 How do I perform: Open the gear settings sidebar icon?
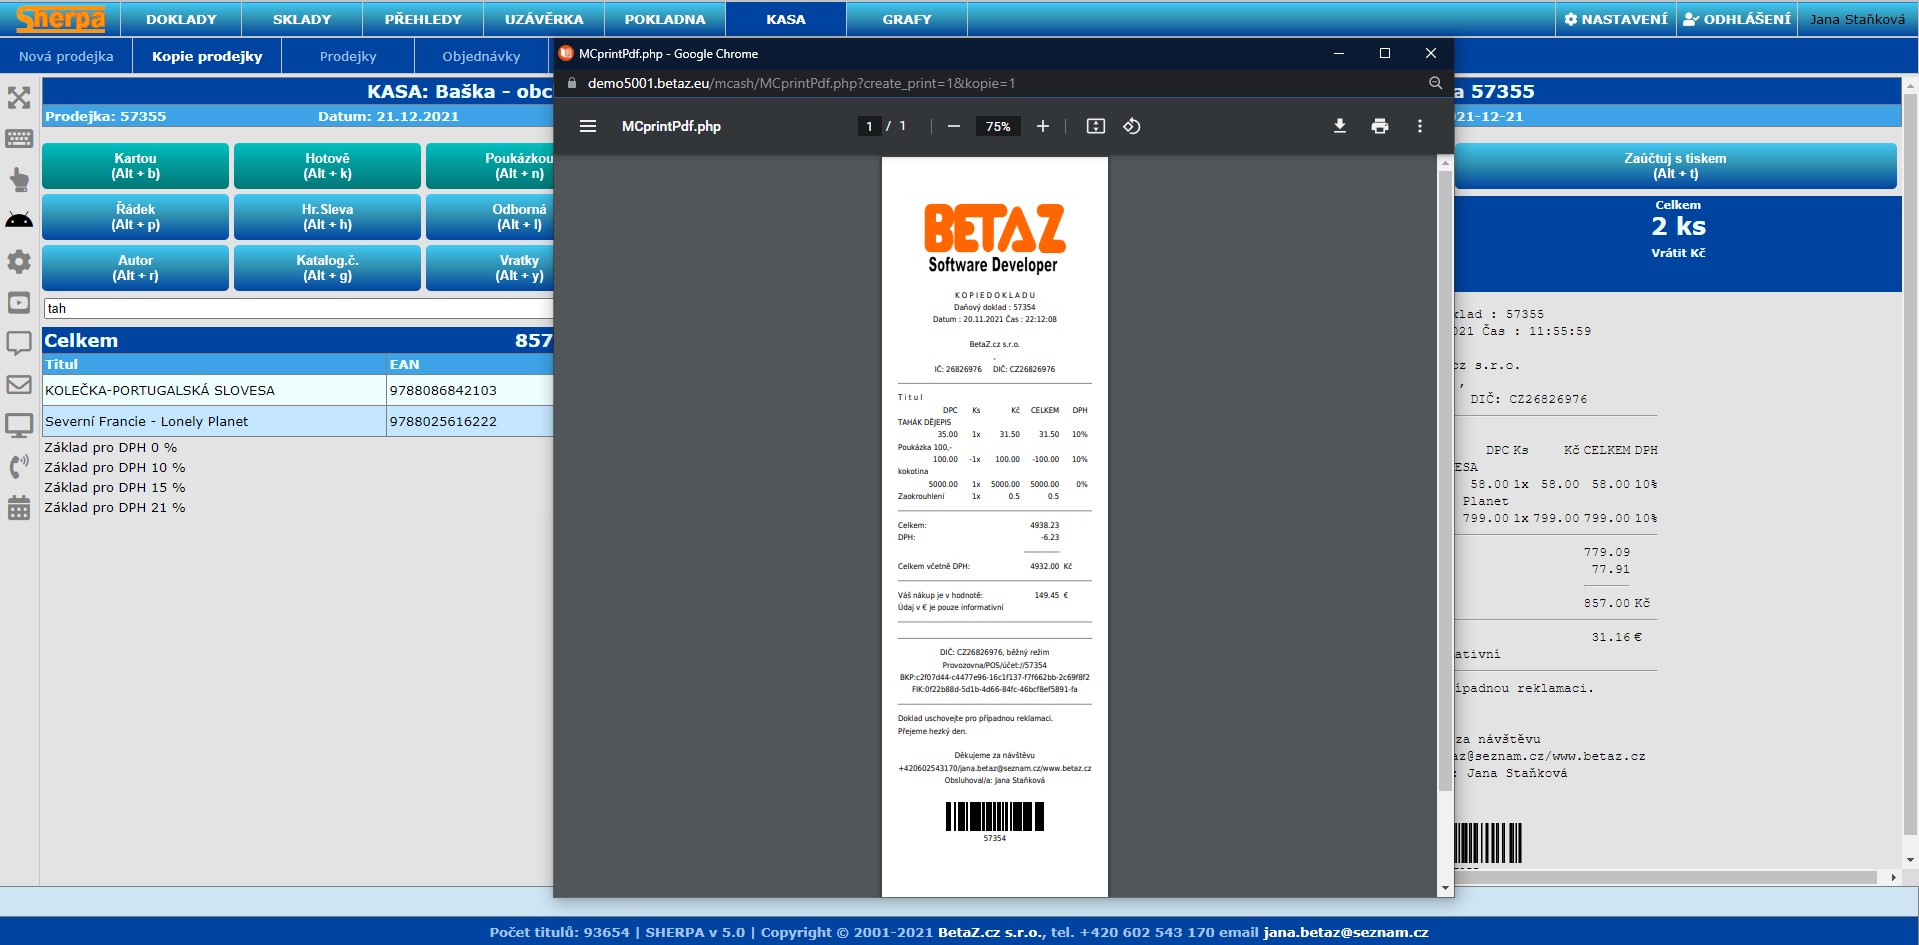click(x=19, y=262)
